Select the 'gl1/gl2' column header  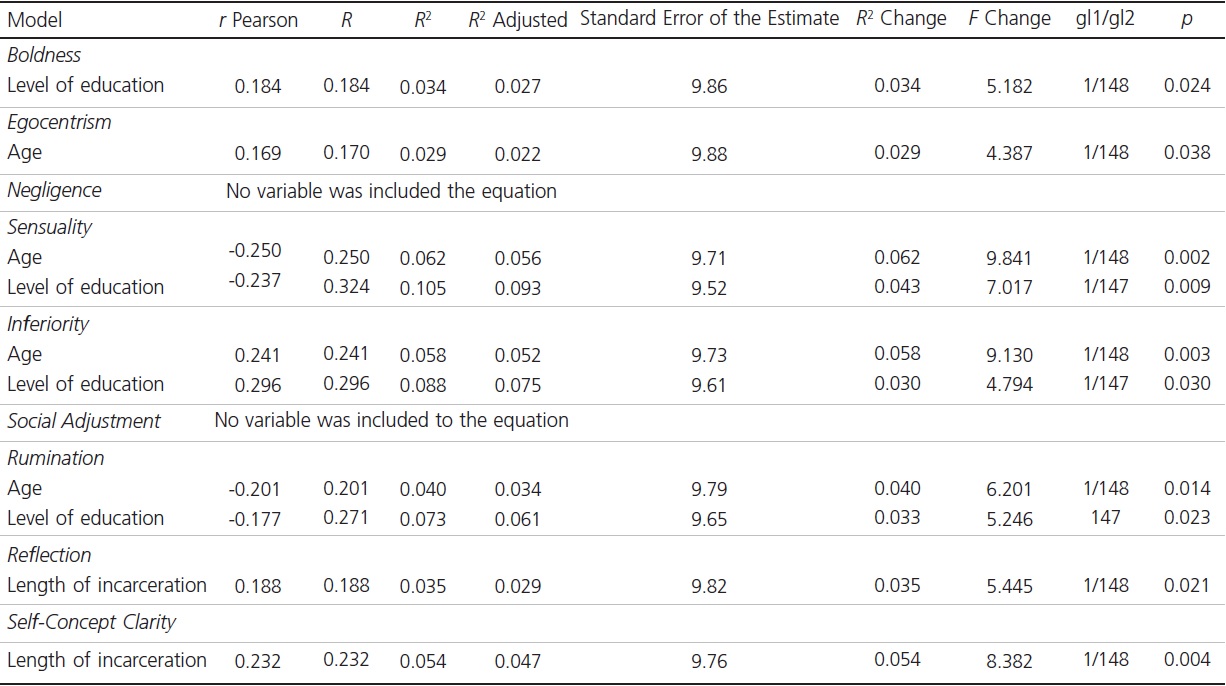click(x=1105, y=19)
